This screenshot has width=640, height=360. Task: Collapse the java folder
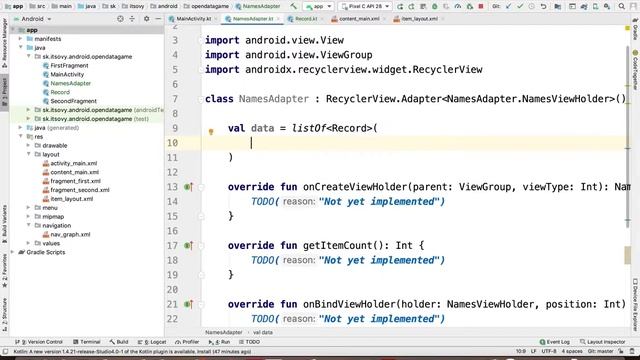click(20, 48)
